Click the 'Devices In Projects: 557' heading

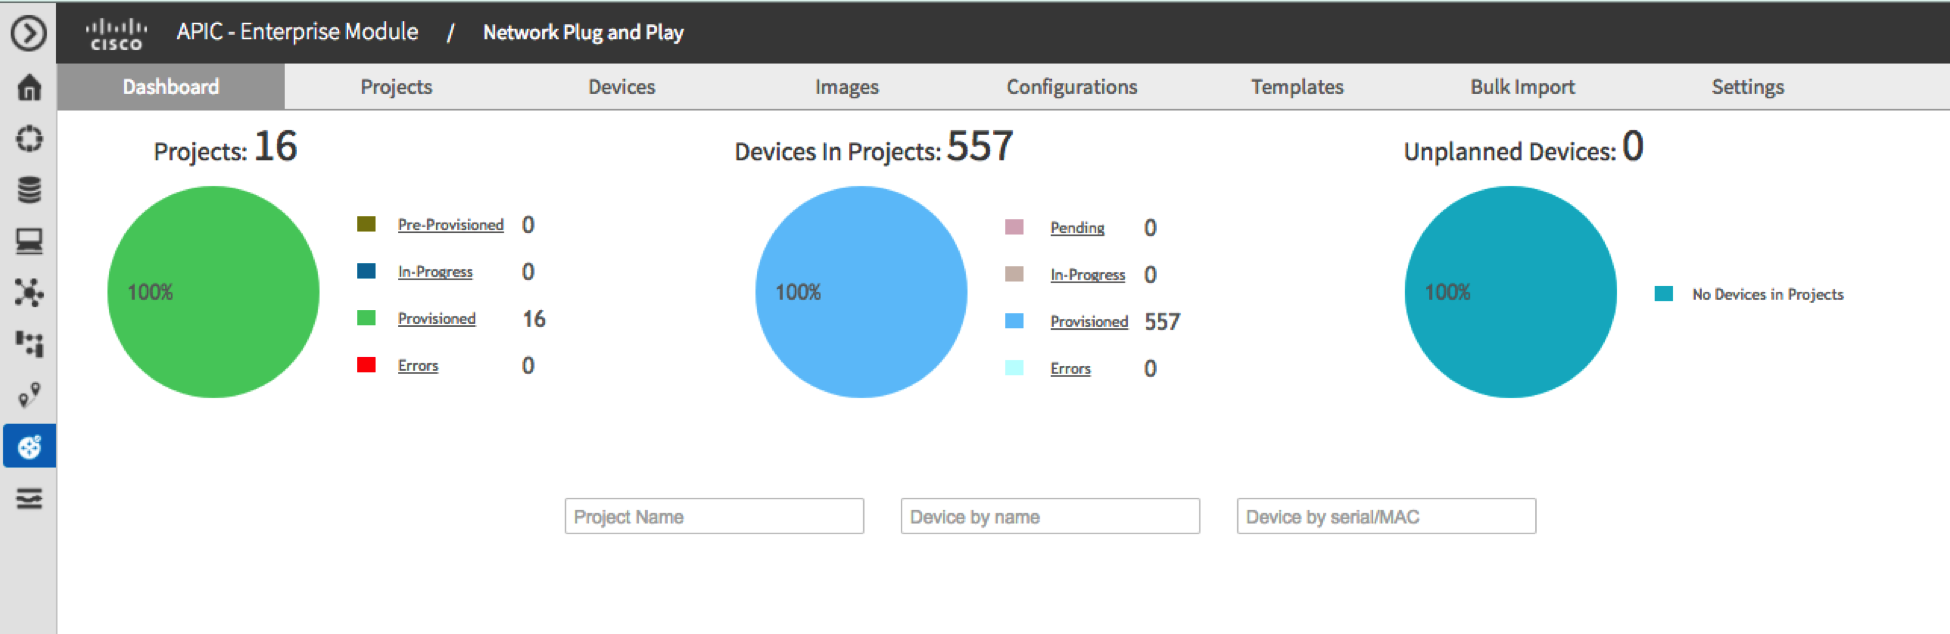[874, 148]
